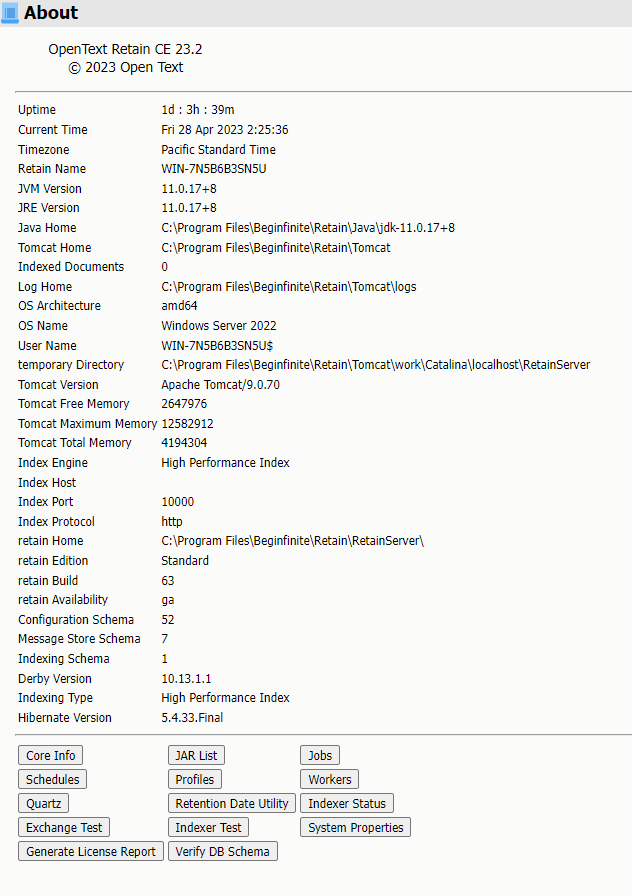Click Verify DB Schema button
Image resolution: width=632 pixels, height=896 pixels.
pyautogui.click(x=222, y=851)
